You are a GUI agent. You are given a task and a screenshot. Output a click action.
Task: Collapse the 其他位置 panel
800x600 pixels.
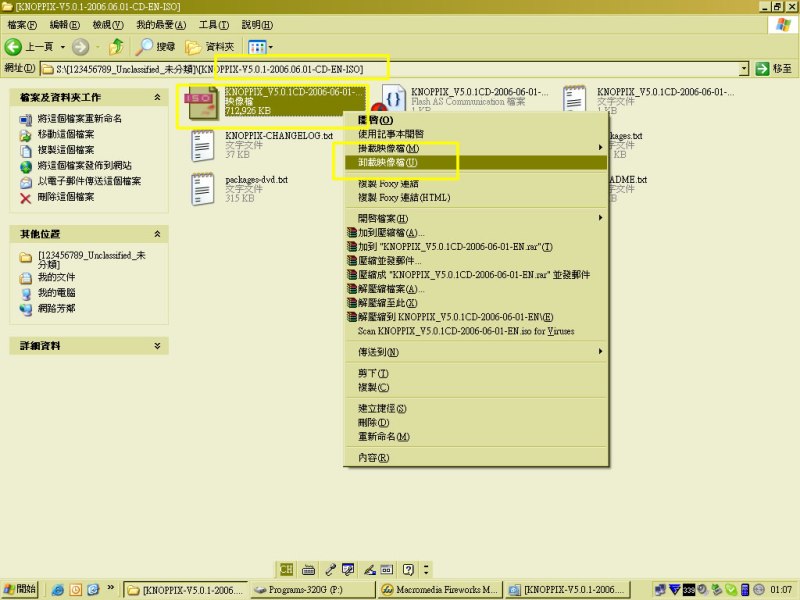click(x=157, y=234)
